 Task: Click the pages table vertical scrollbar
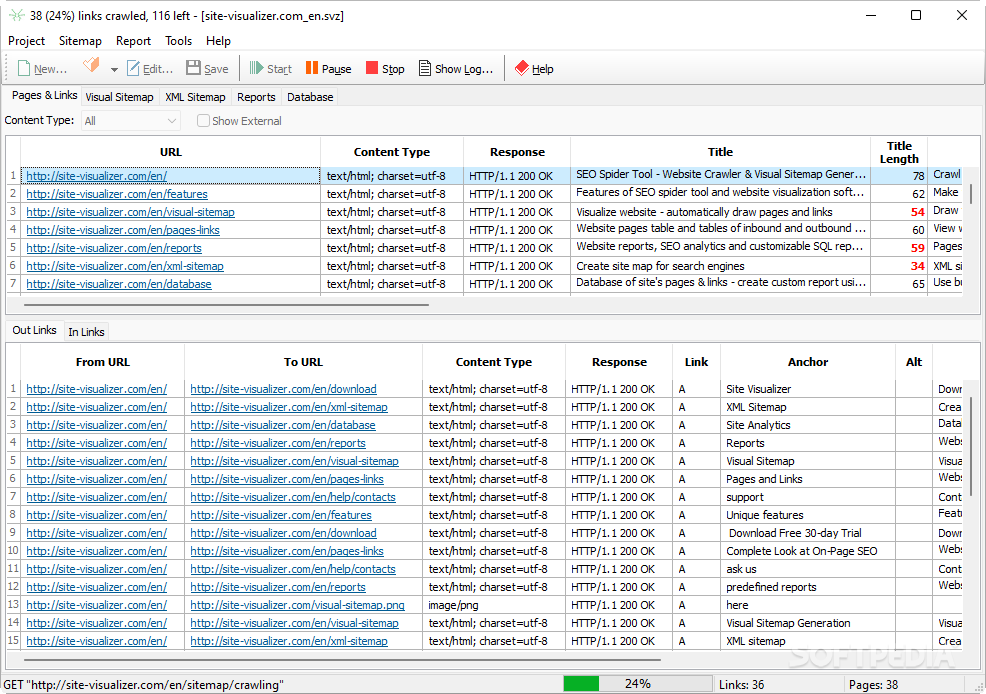click(971, 194)
